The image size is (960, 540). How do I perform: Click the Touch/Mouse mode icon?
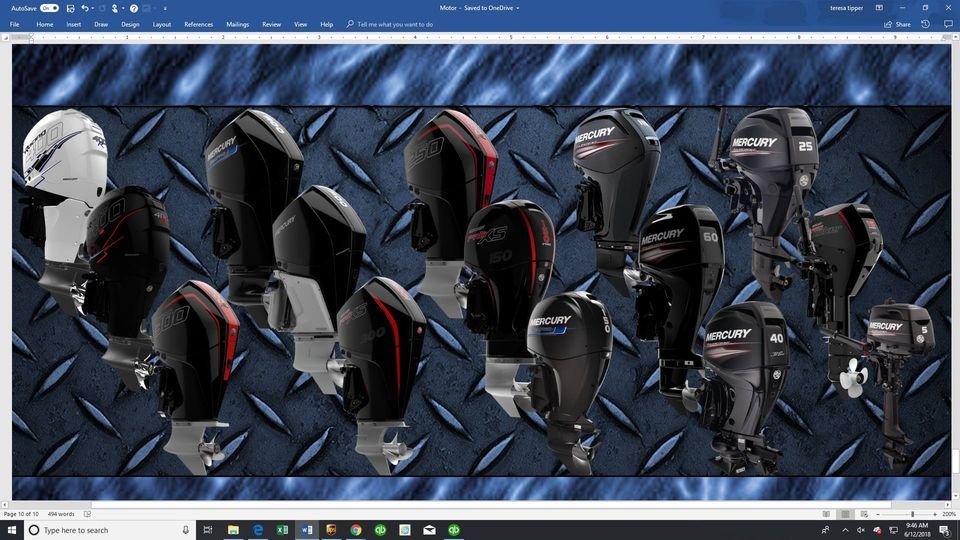pyautogui.click(x=114, y=8)
